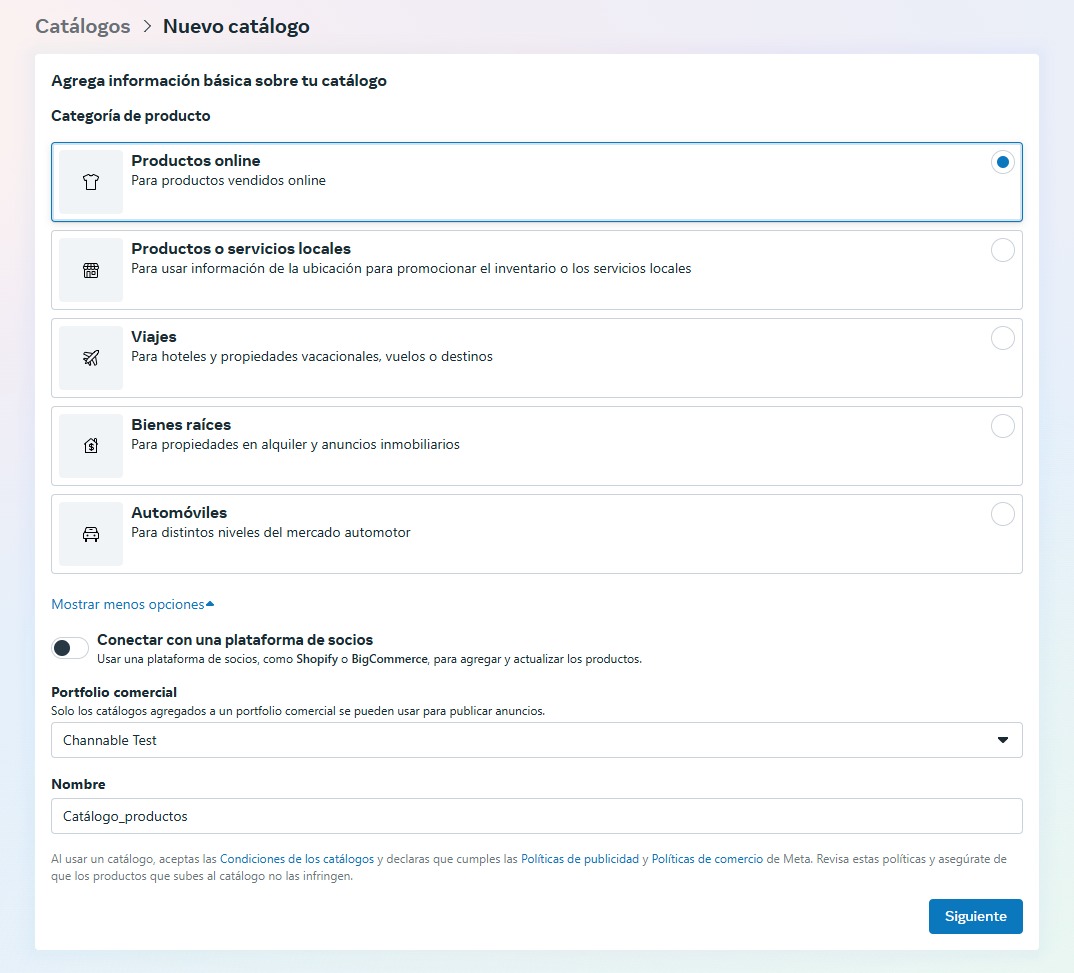Click the Nombre field containing Catálogo_productos

[536, 816]
